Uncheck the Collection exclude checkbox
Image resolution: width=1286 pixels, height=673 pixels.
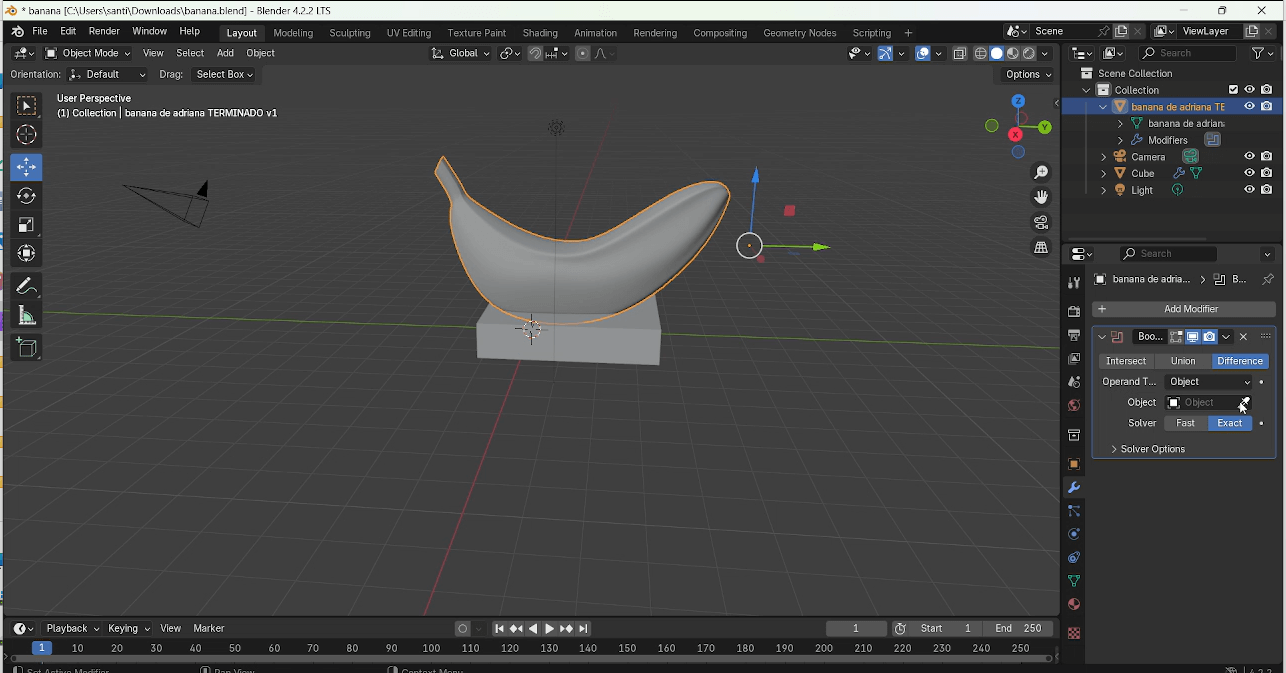click(x=1233, y=90)
